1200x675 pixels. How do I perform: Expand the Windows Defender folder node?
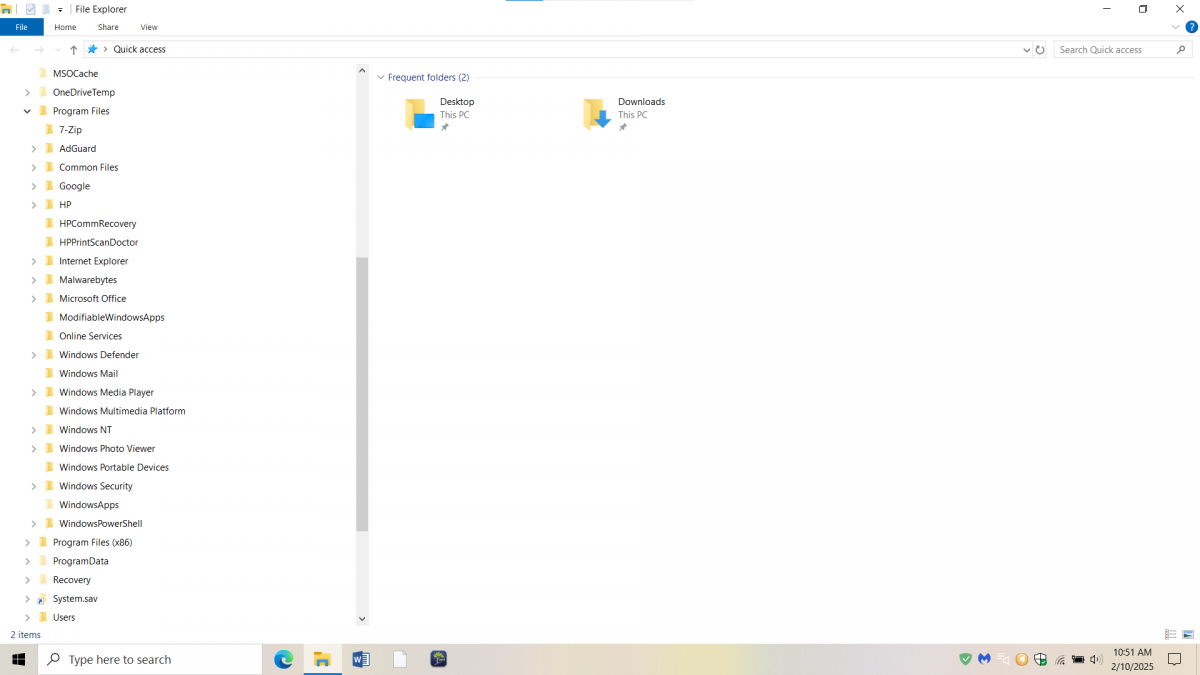pyautogui.click(x=34, y=355)
